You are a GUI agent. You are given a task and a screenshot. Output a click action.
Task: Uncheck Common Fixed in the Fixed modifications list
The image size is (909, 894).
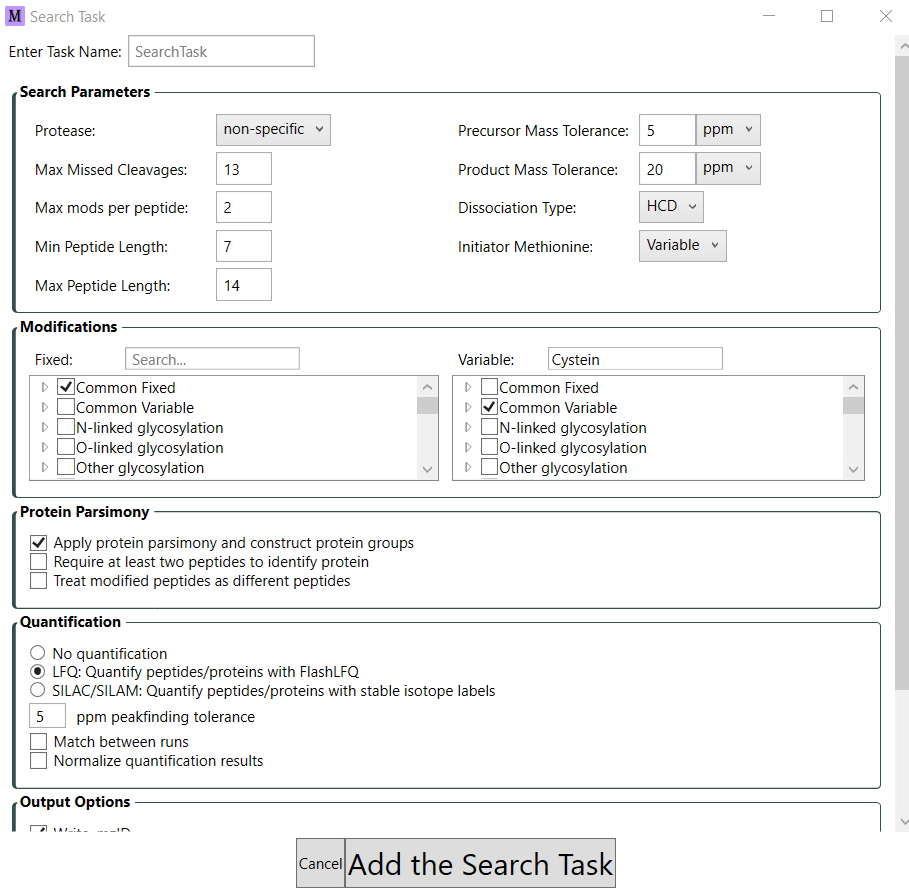(65, 387)
